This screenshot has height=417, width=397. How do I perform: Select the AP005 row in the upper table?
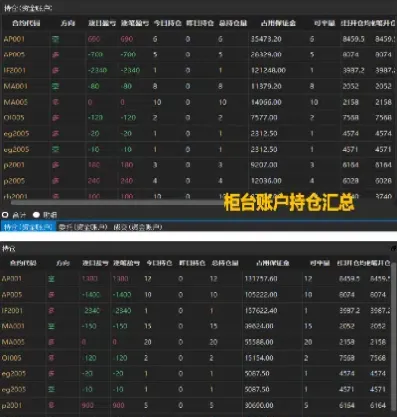(x=198, y=54)
